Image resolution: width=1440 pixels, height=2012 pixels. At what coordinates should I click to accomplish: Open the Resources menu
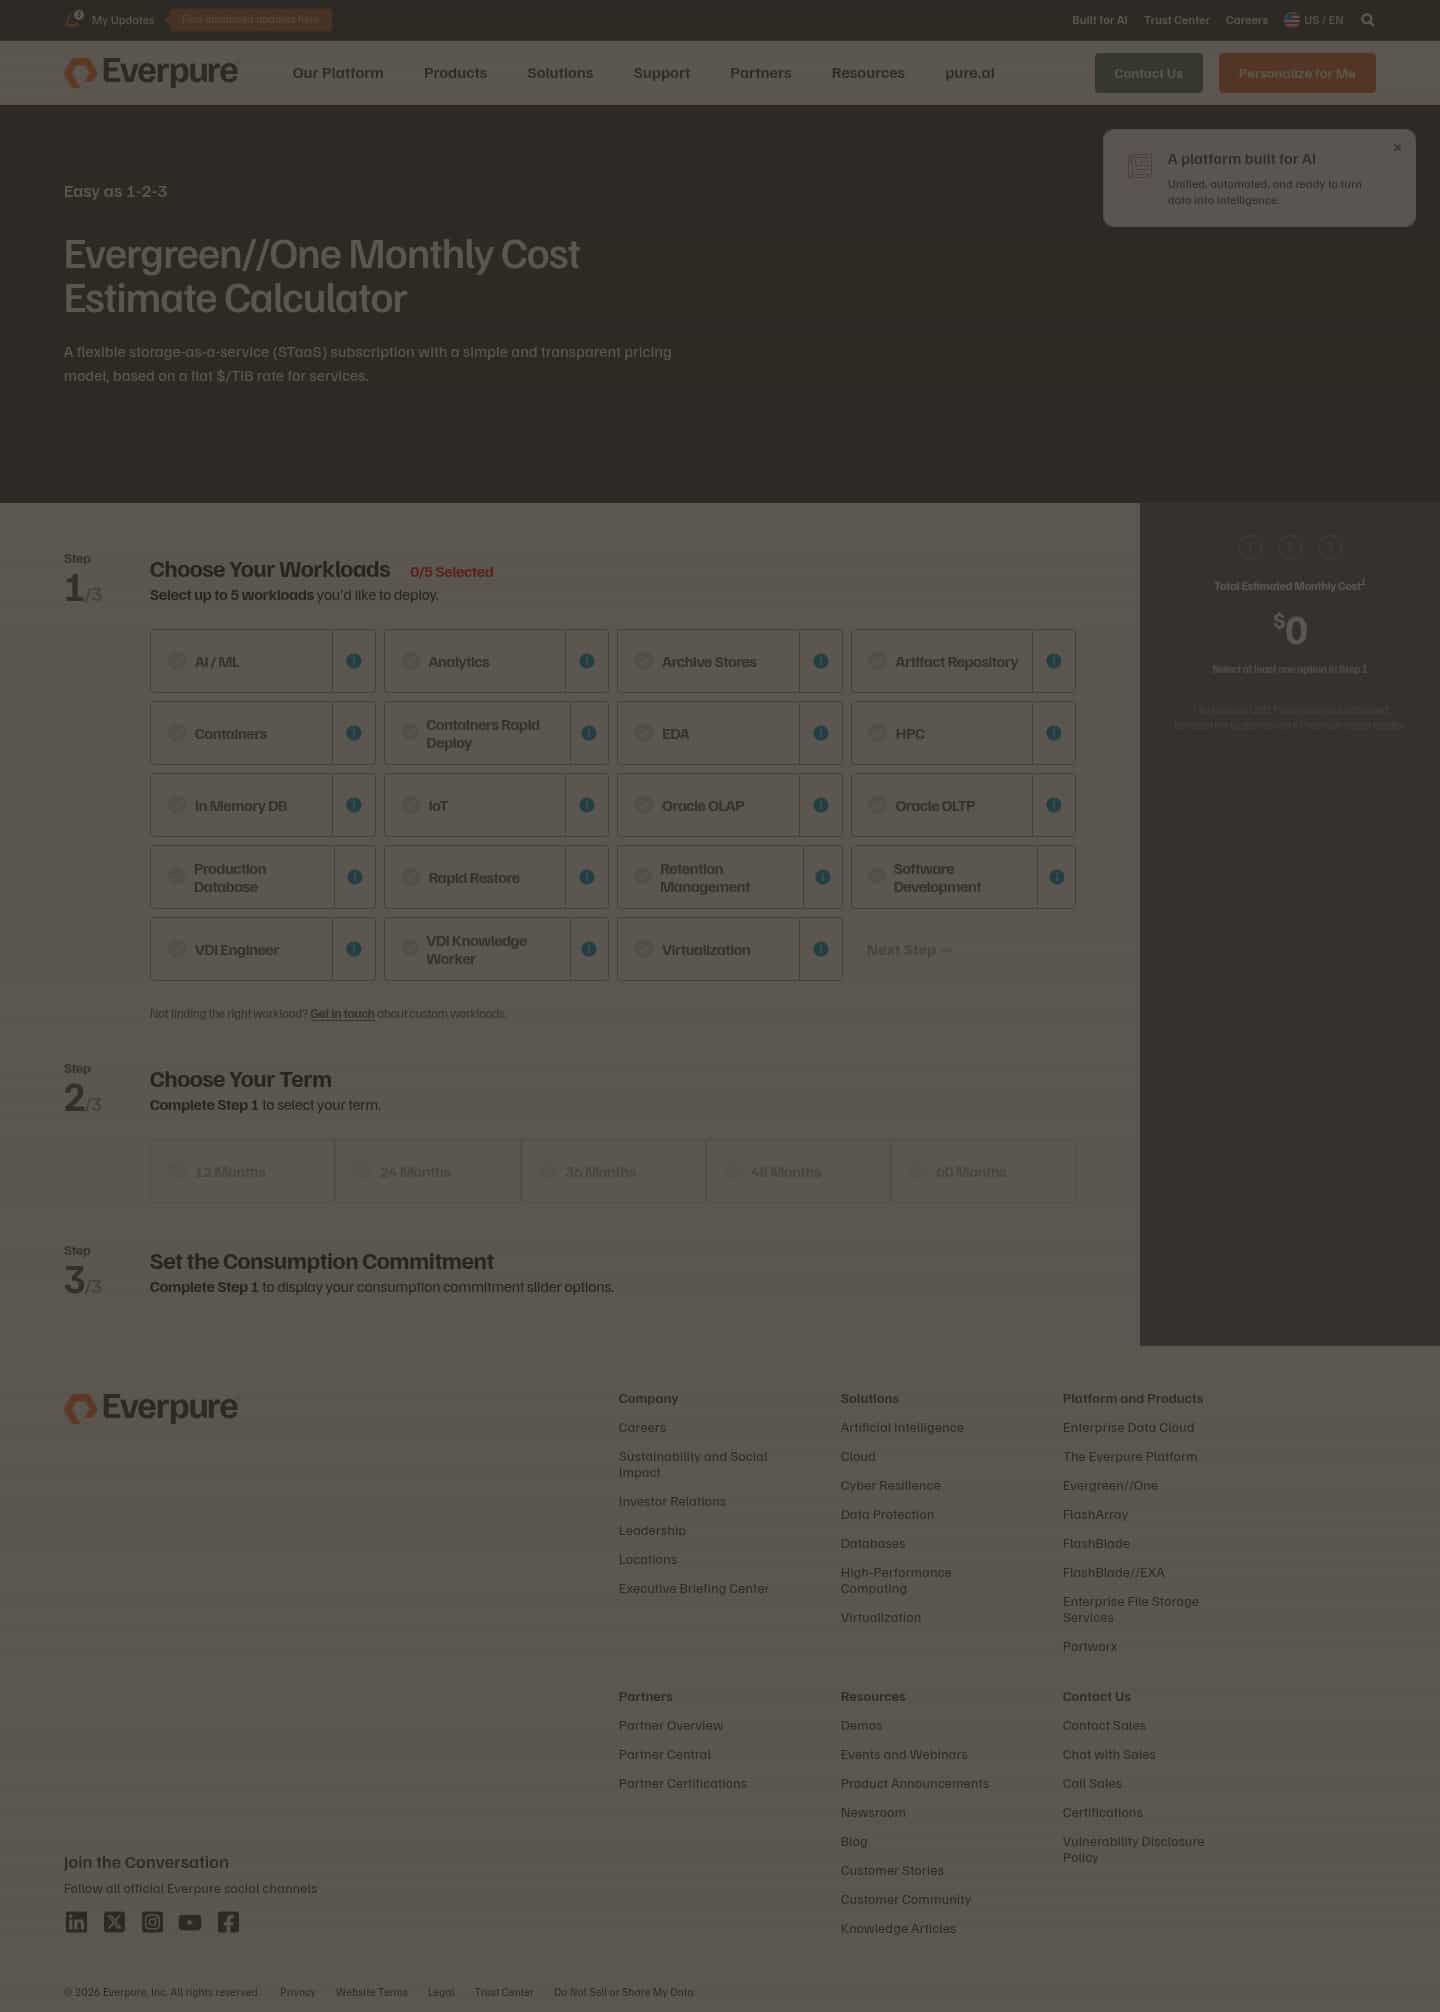(868, 73)
